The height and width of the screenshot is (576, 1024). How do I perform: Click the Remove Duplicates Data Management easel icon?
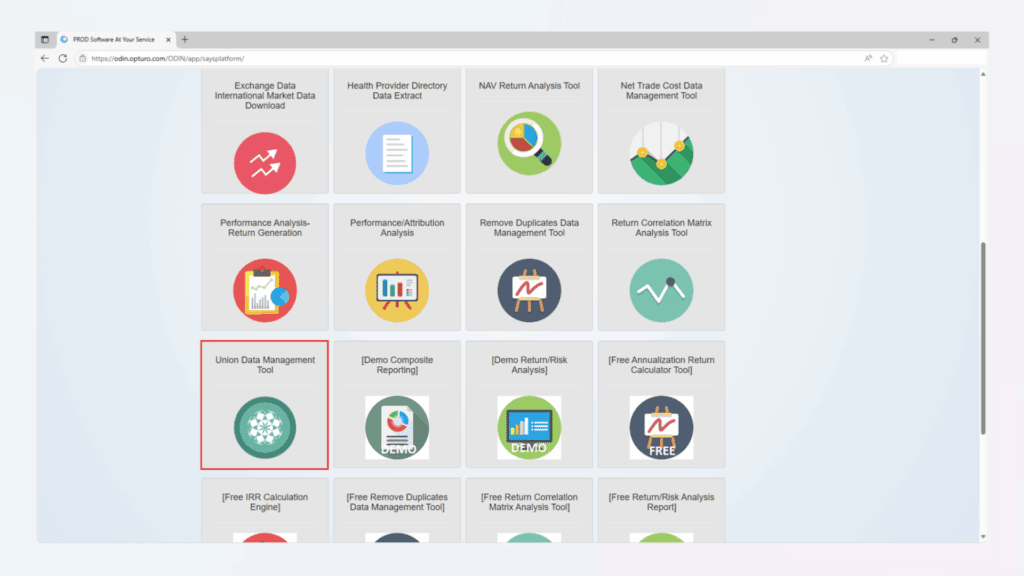tap(529, 291)
